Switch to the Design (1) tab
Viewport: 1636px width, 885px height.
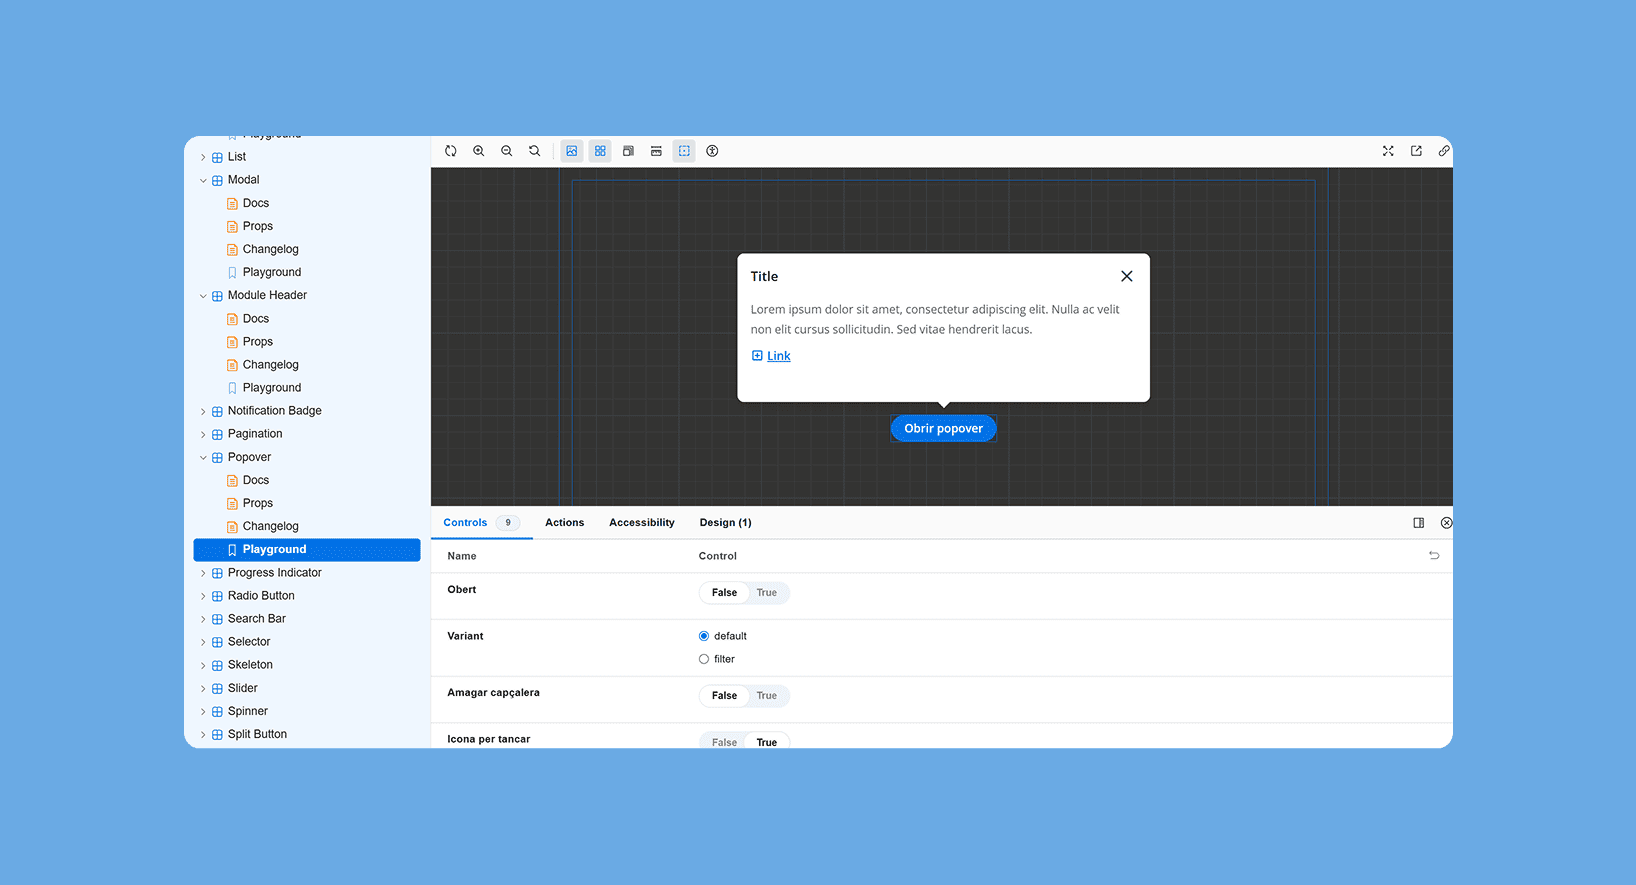tap(726, 523)
